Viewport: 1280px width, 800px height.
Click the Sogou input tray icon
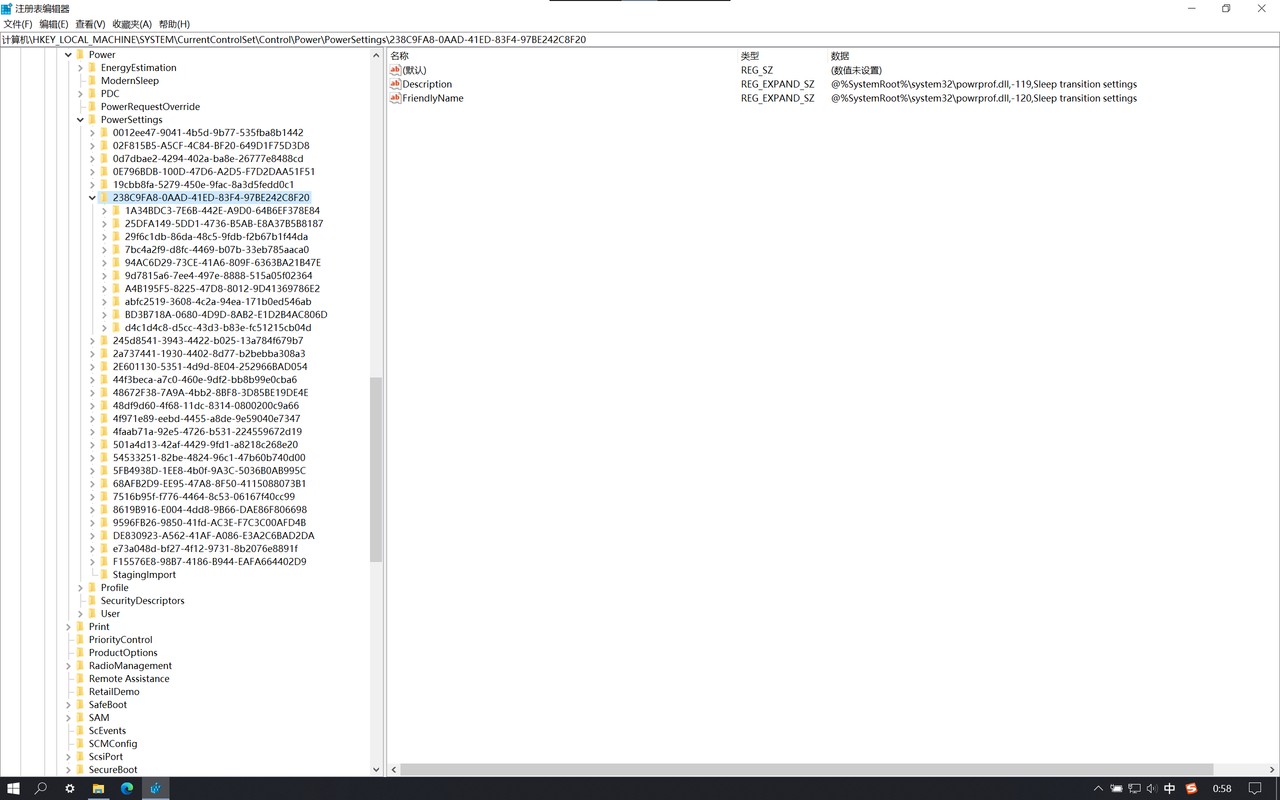point(1191,789)
